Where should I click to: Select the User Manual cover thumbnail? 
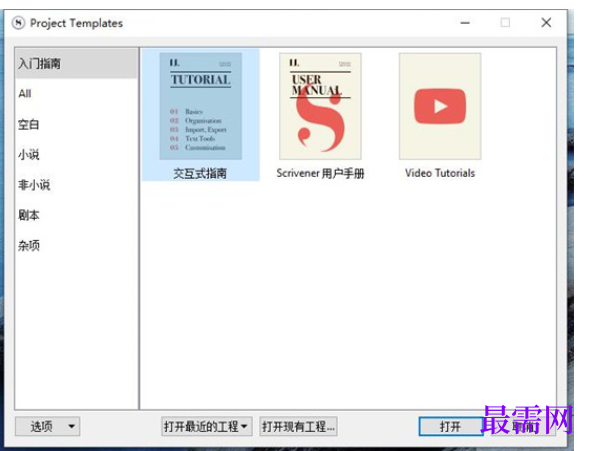click(320, 106)
